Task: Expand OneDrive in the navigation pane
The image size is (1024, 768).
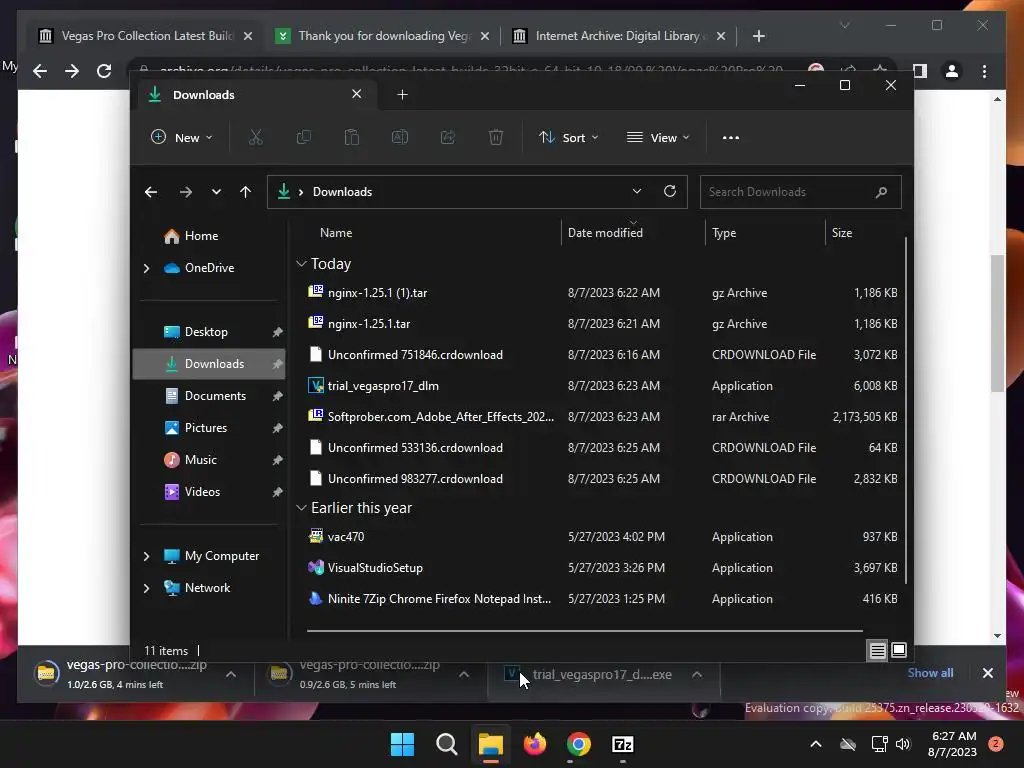Action: click(146, 268)
